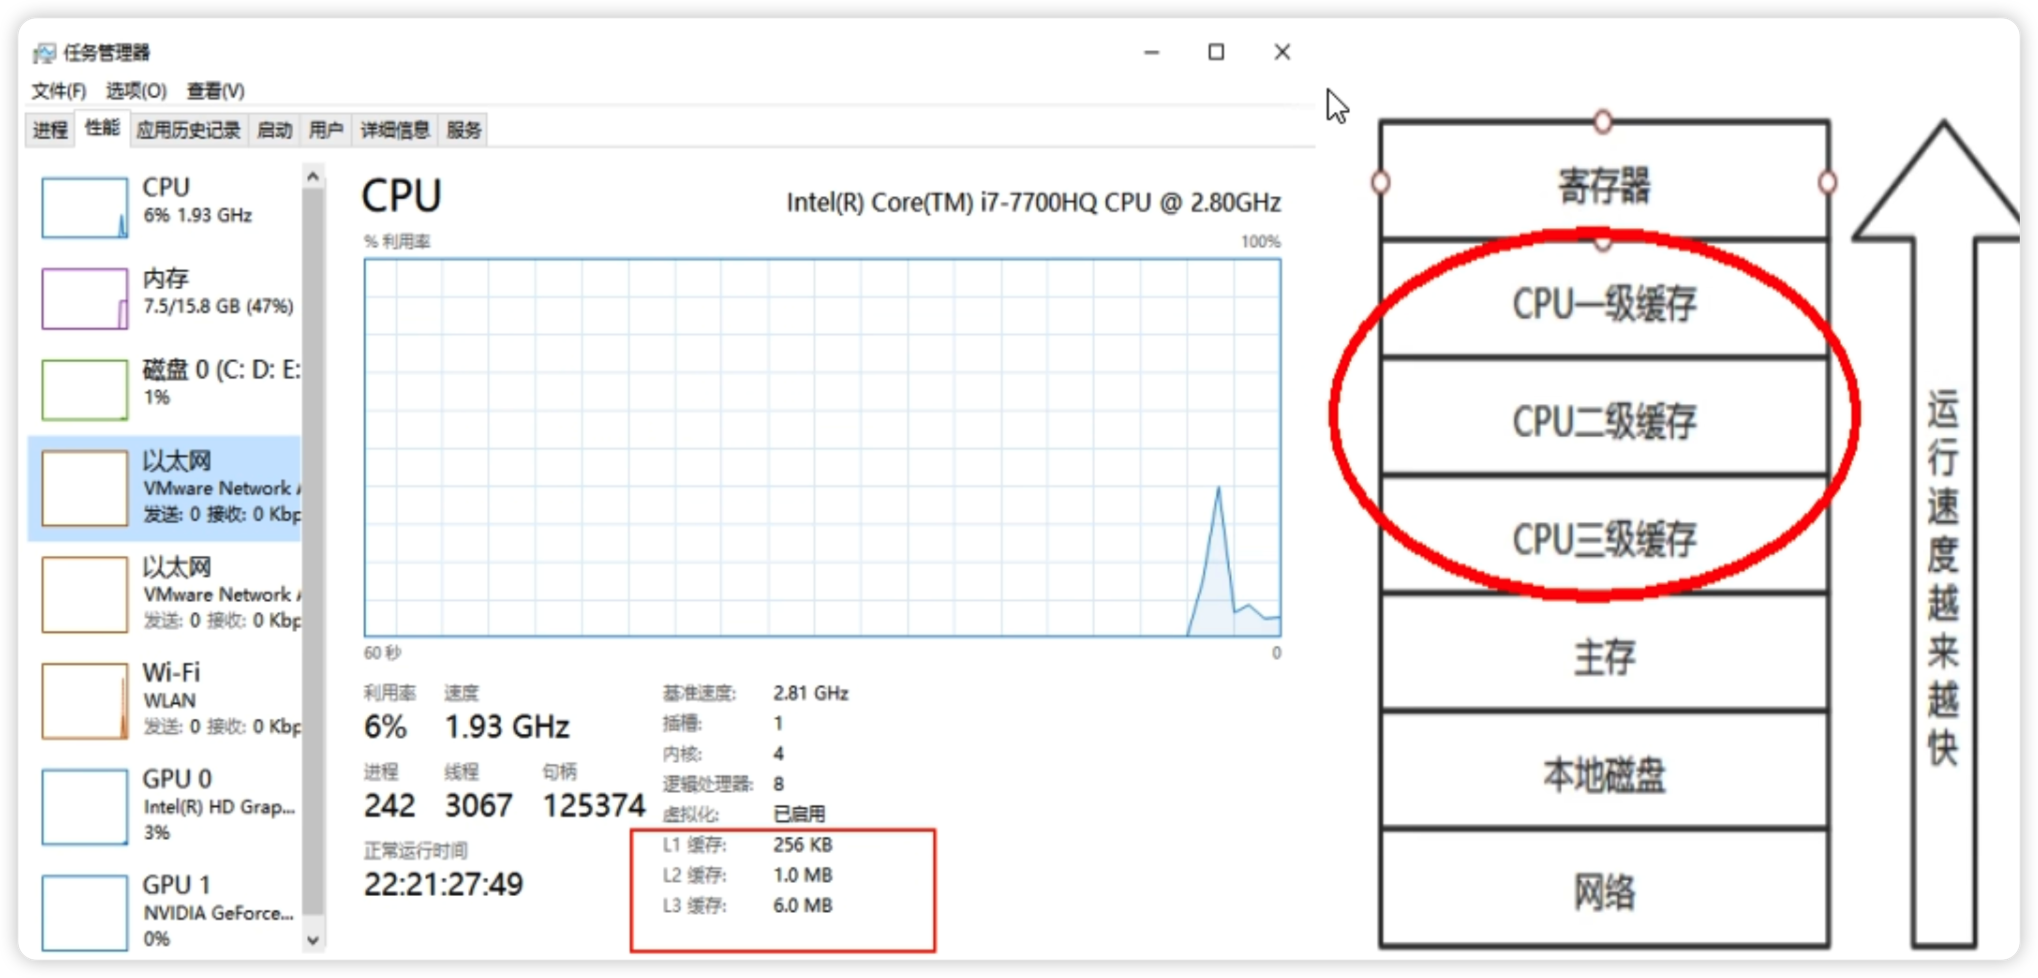Click the 2.81 GHz base speed value

(810, 693)
